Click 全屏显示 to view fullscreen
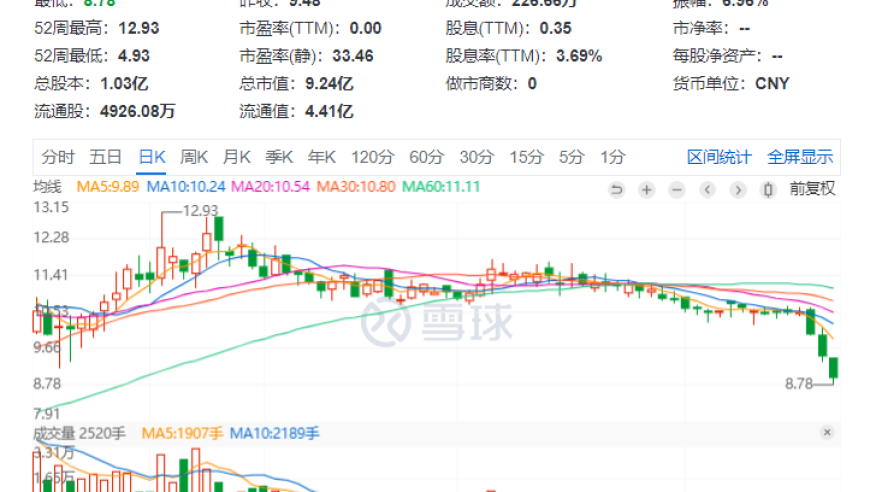 click(800, 157)
